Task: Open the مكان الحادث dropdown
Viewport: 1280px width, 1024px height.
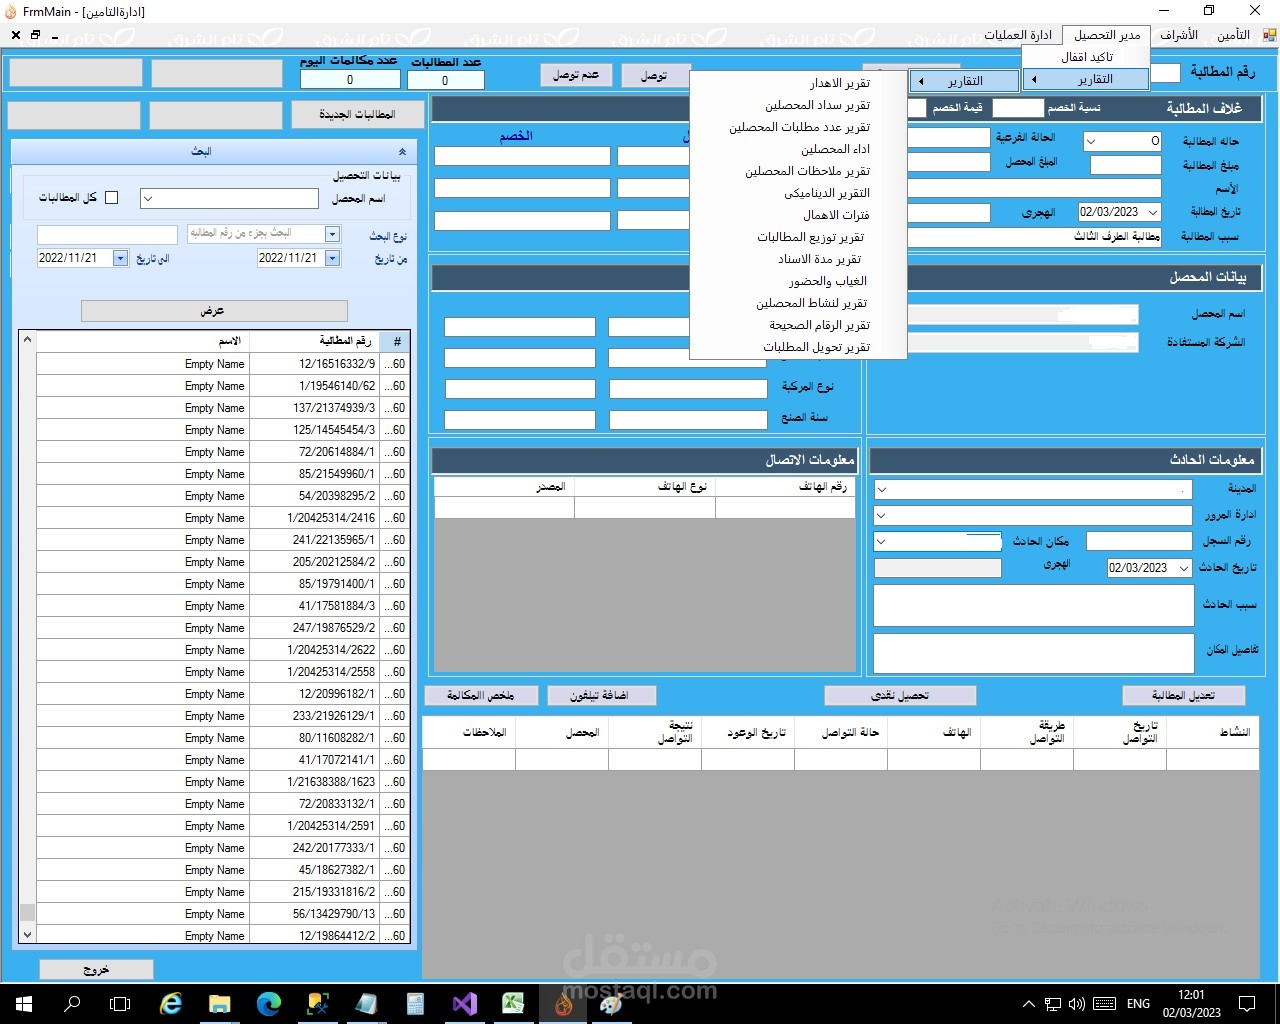Action: pos(881,542)
